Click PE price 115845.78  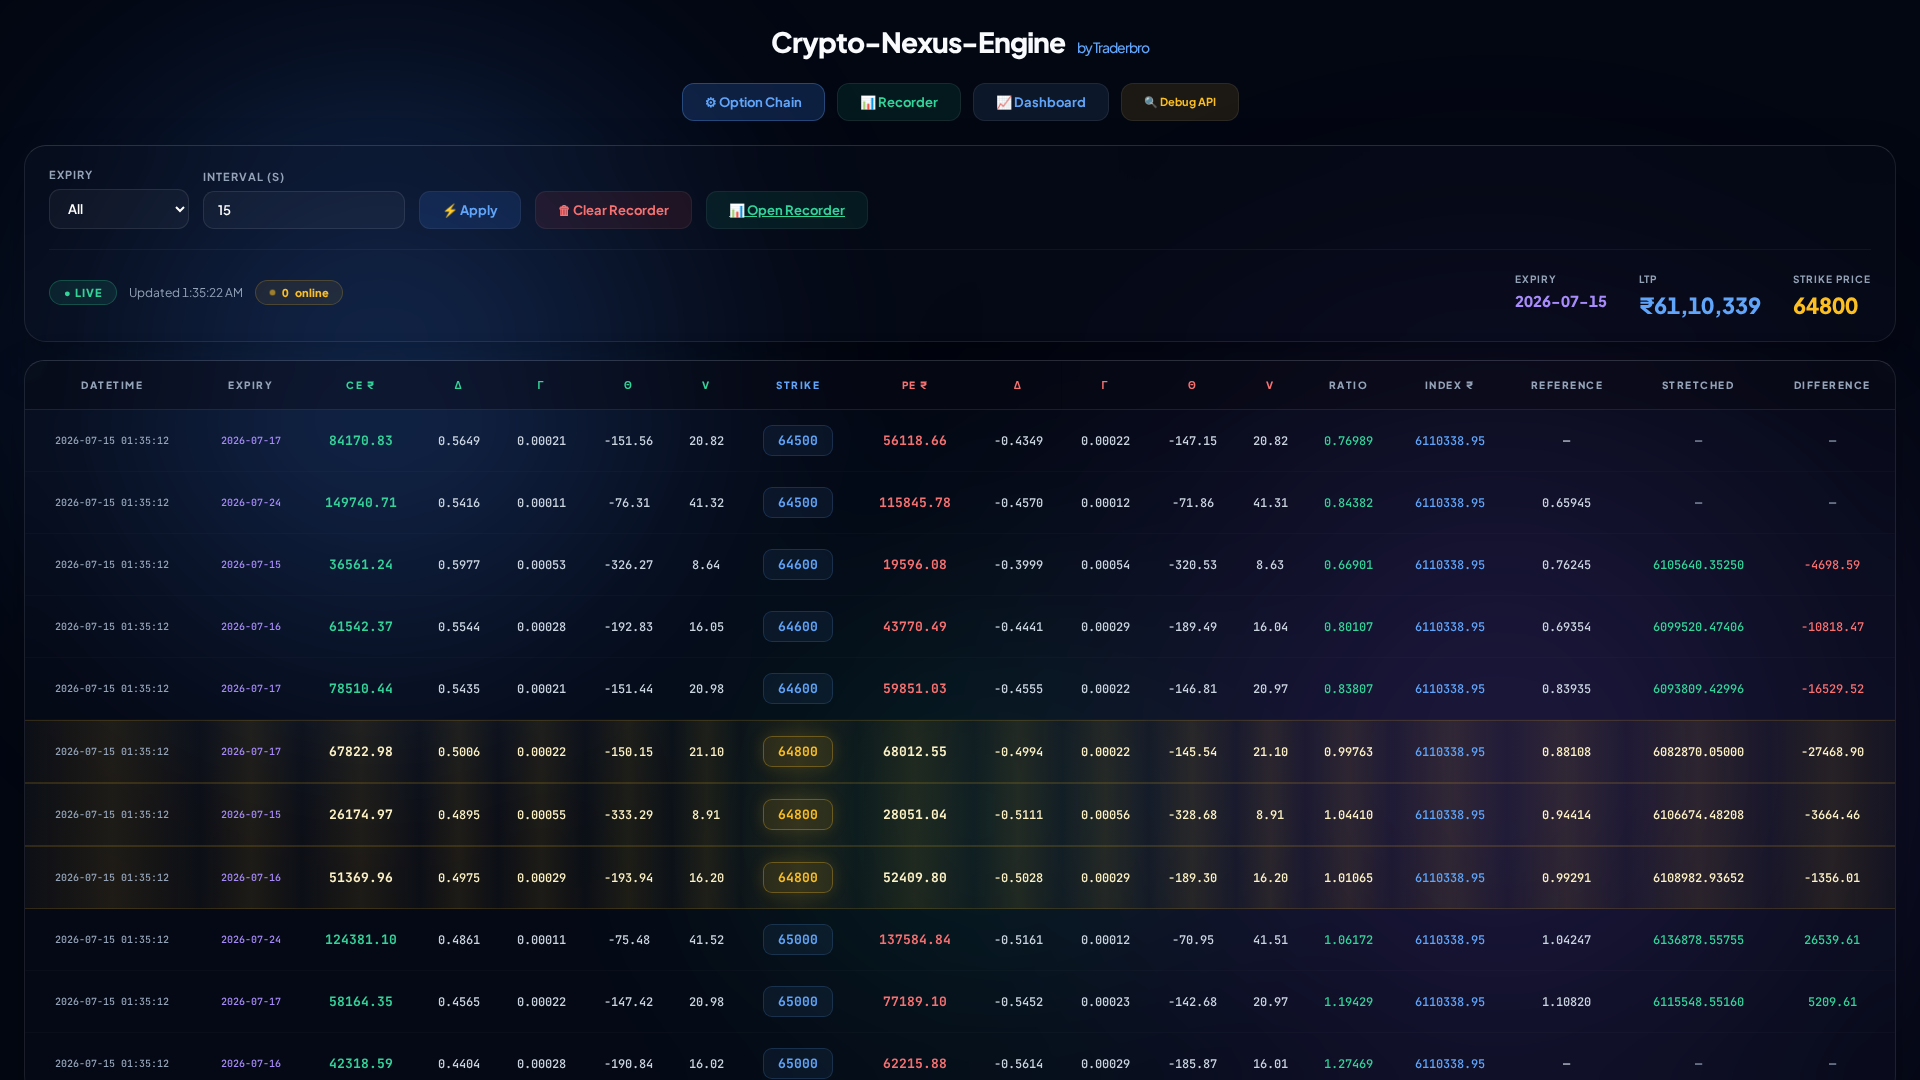point(915,503)
